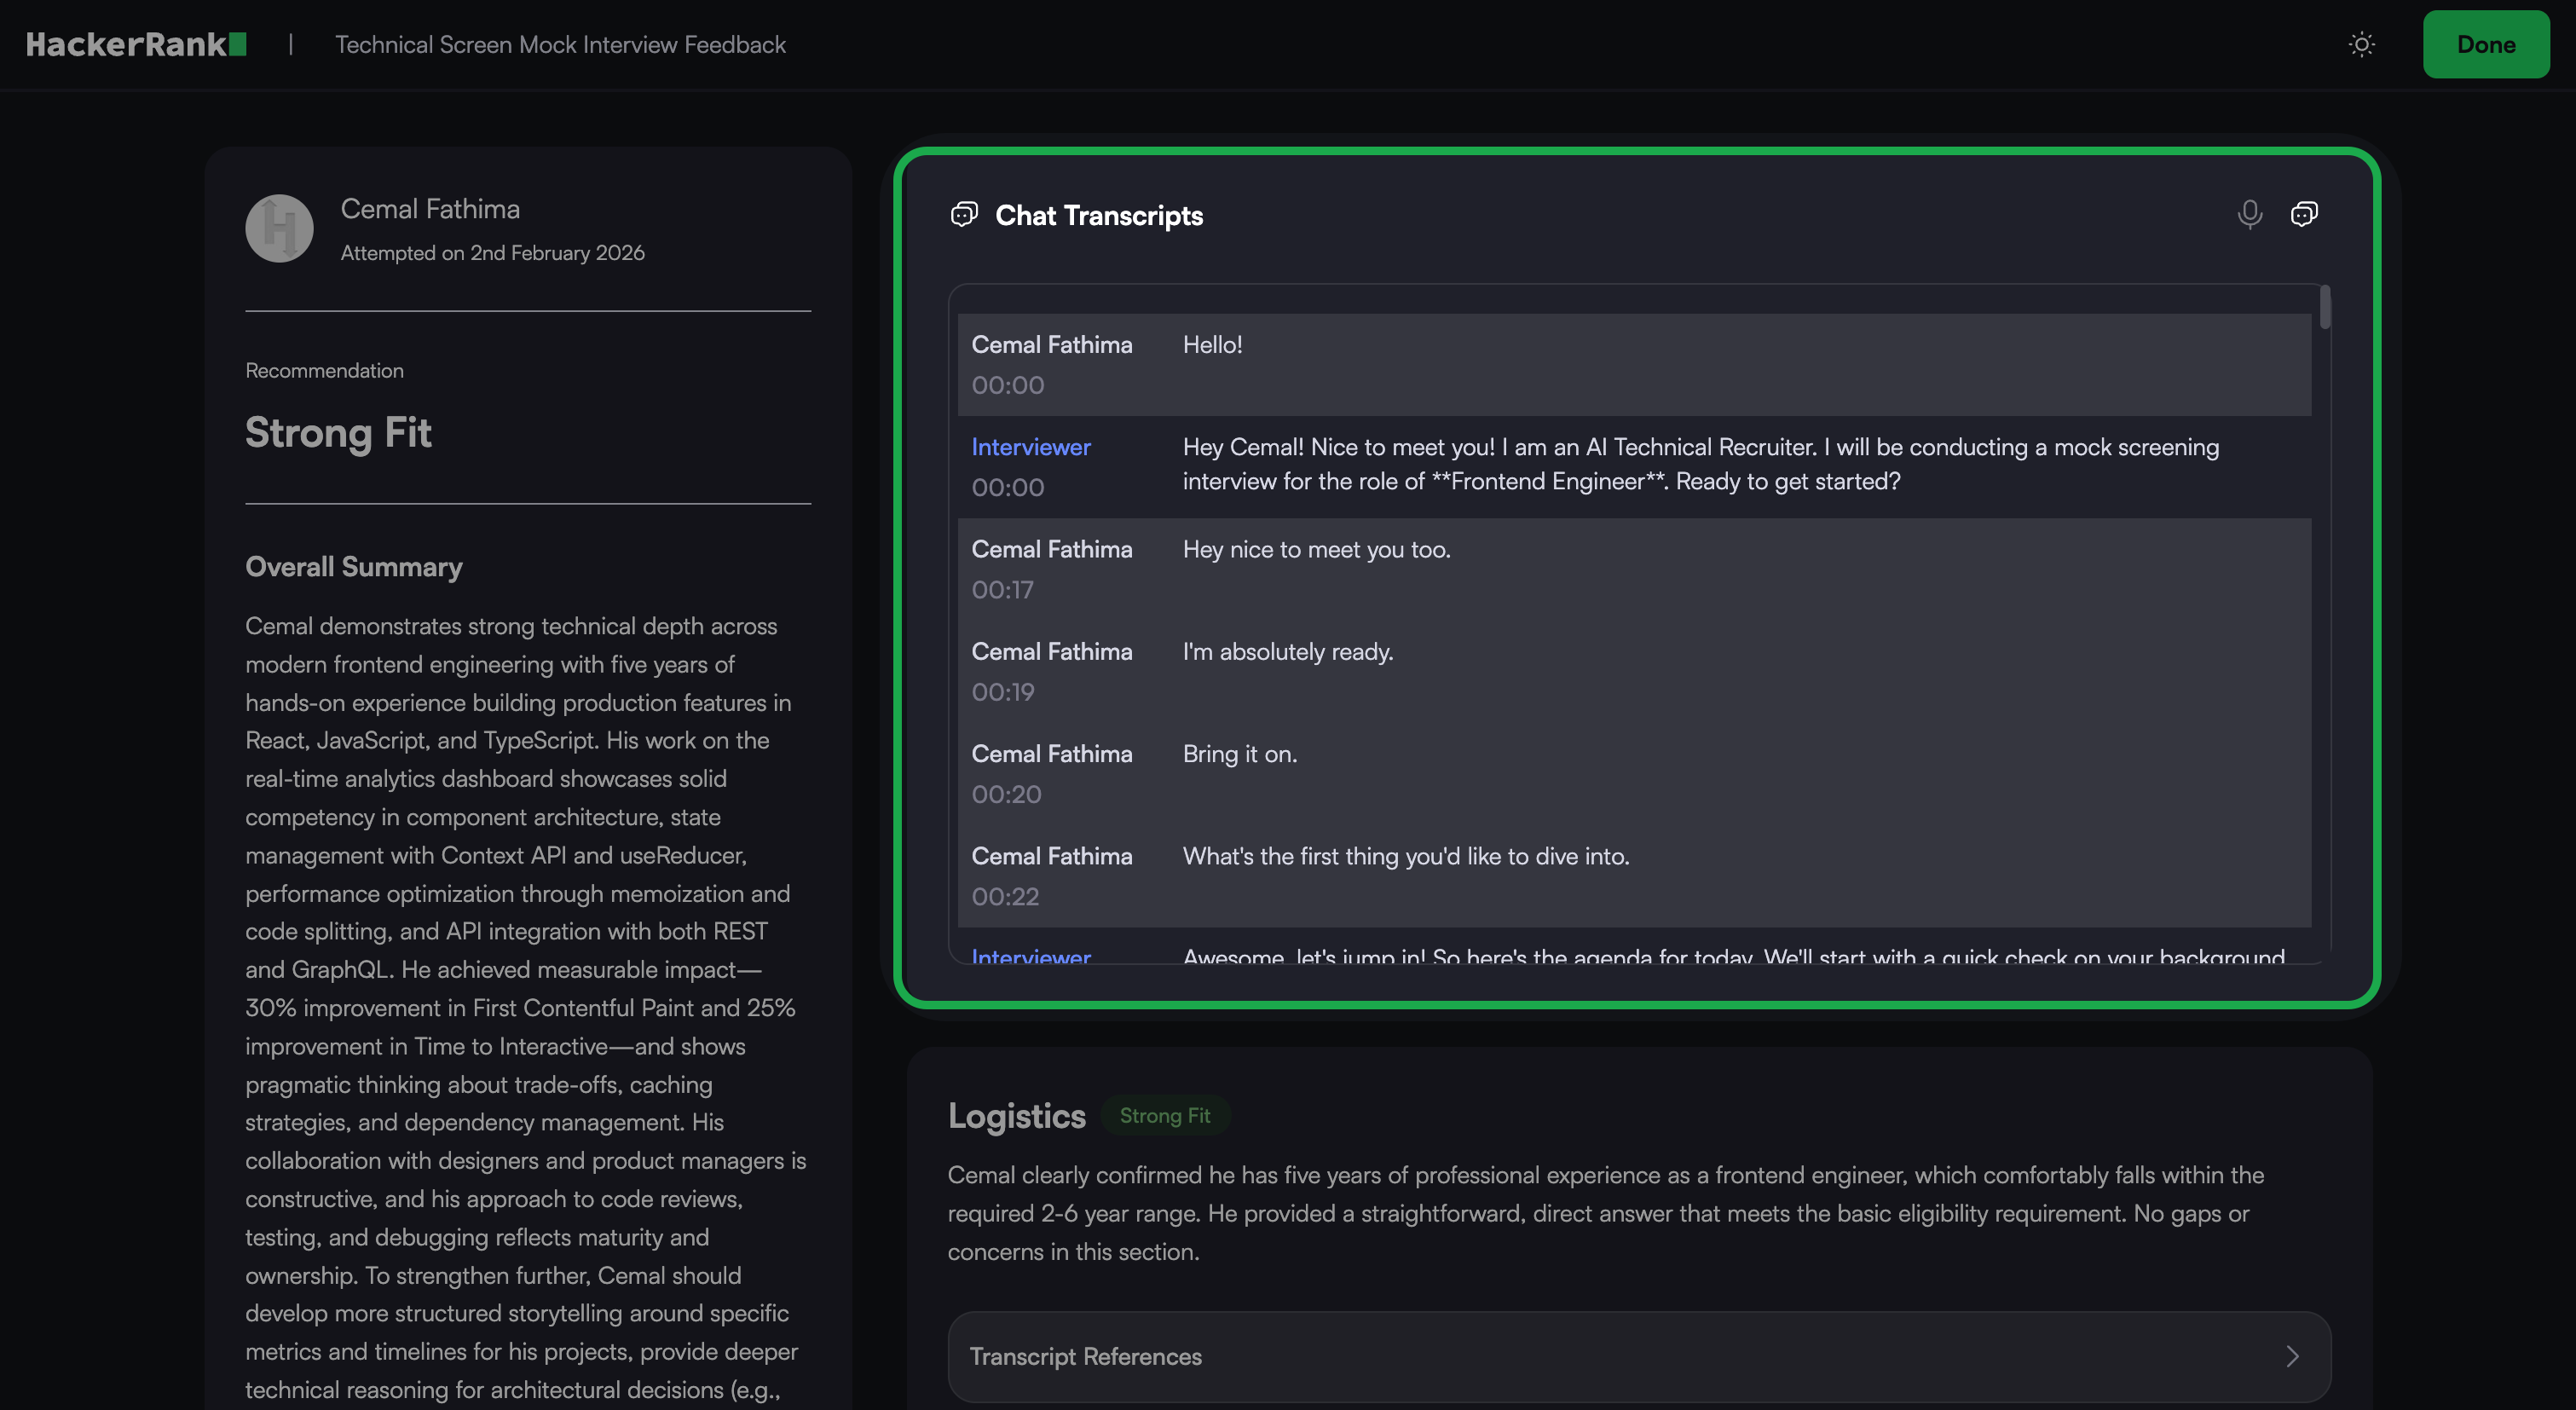2576x1410 pixels.
Task: Select chat view icon beside the microphone
Action: (2304, 214)
